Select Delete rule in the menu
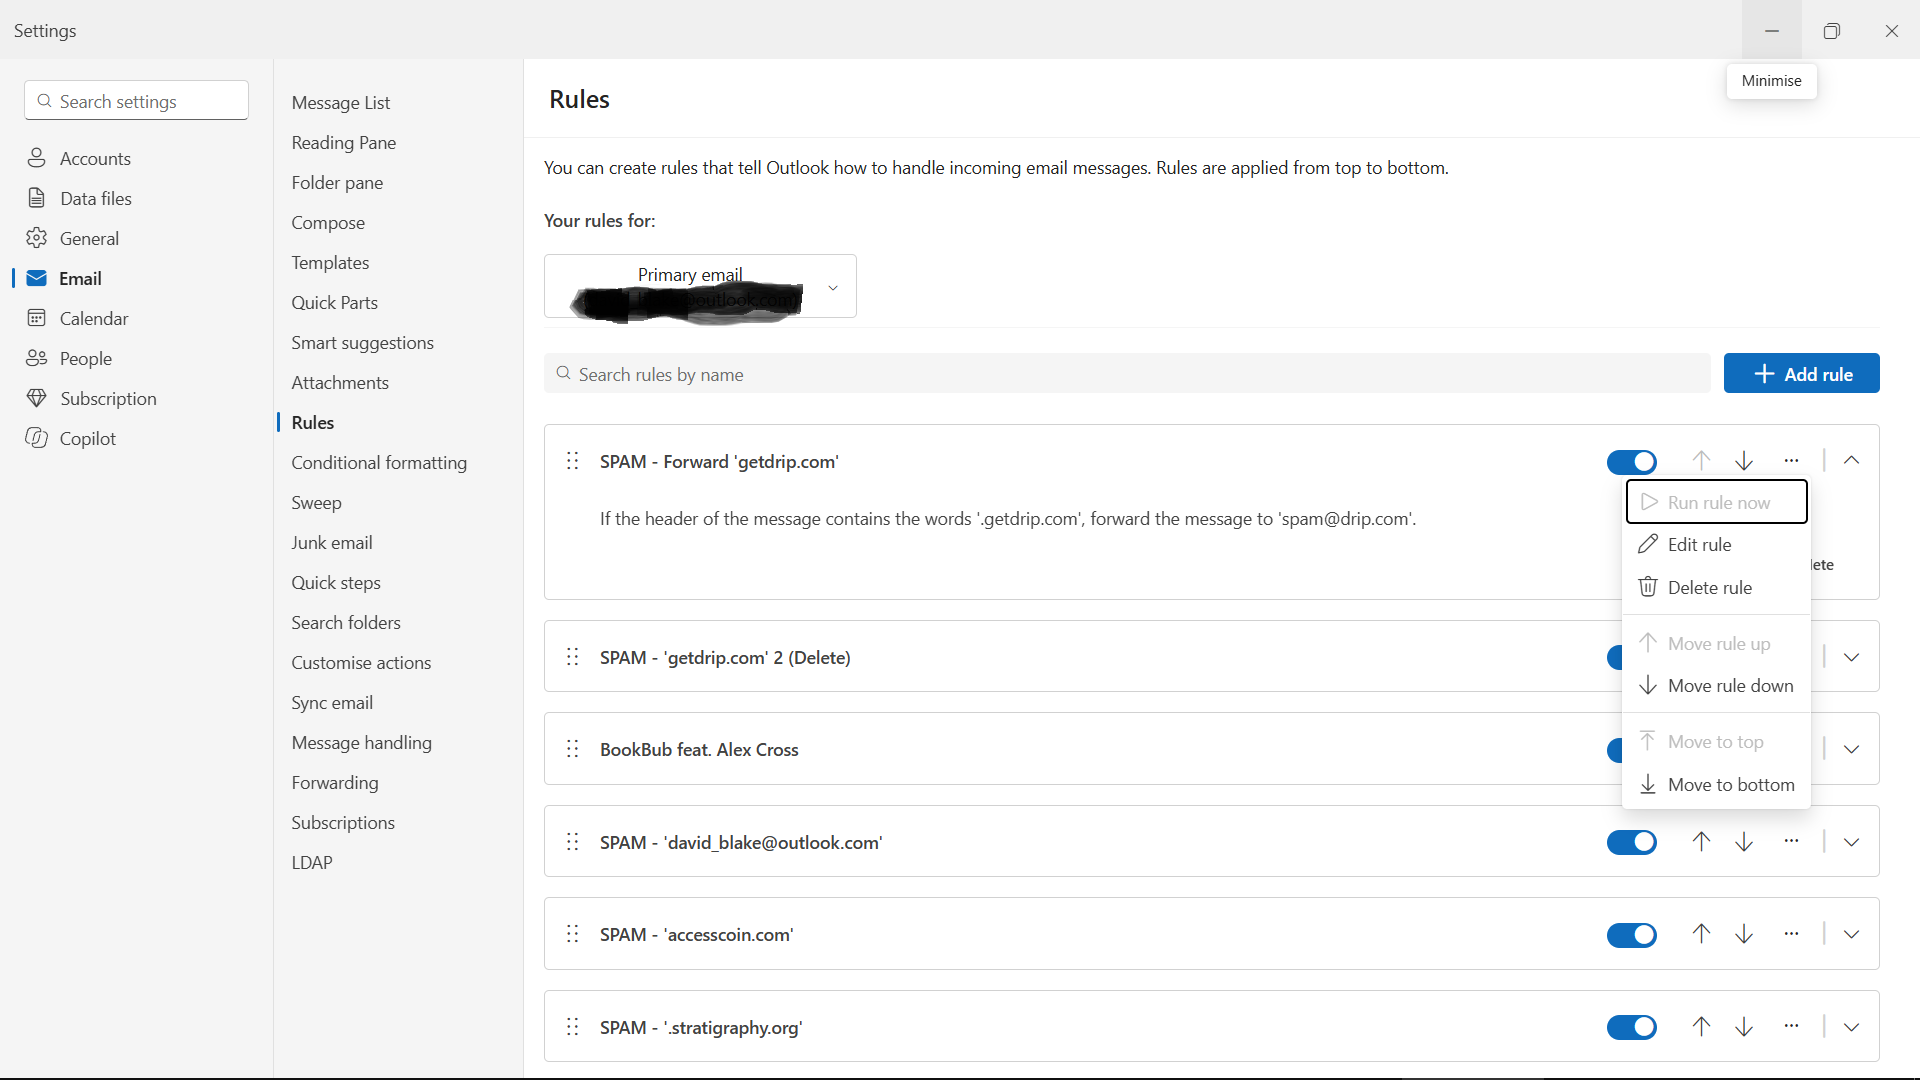 coord(1716,588)
